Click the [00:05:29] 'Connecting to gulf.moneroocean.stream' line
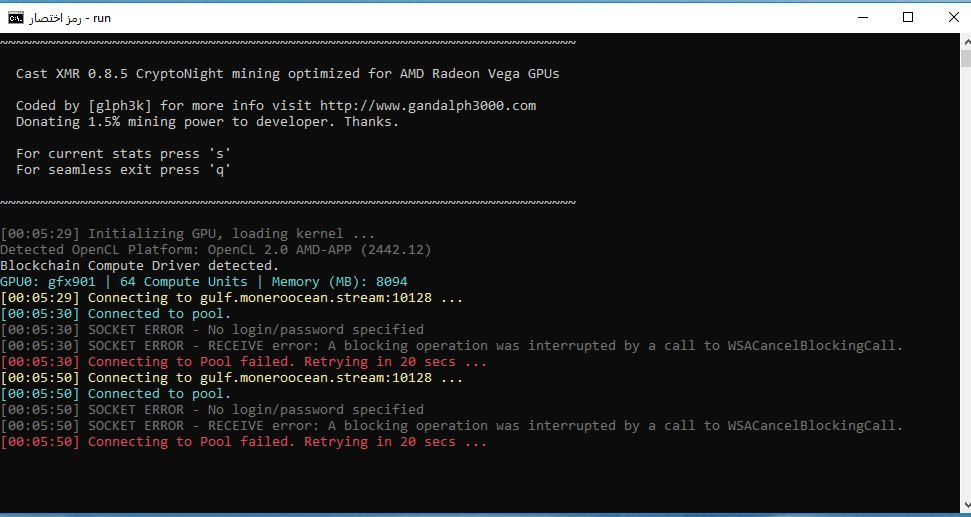Image resolution: width=971 pixels, height=517 pixels. [x=232, y=298]
